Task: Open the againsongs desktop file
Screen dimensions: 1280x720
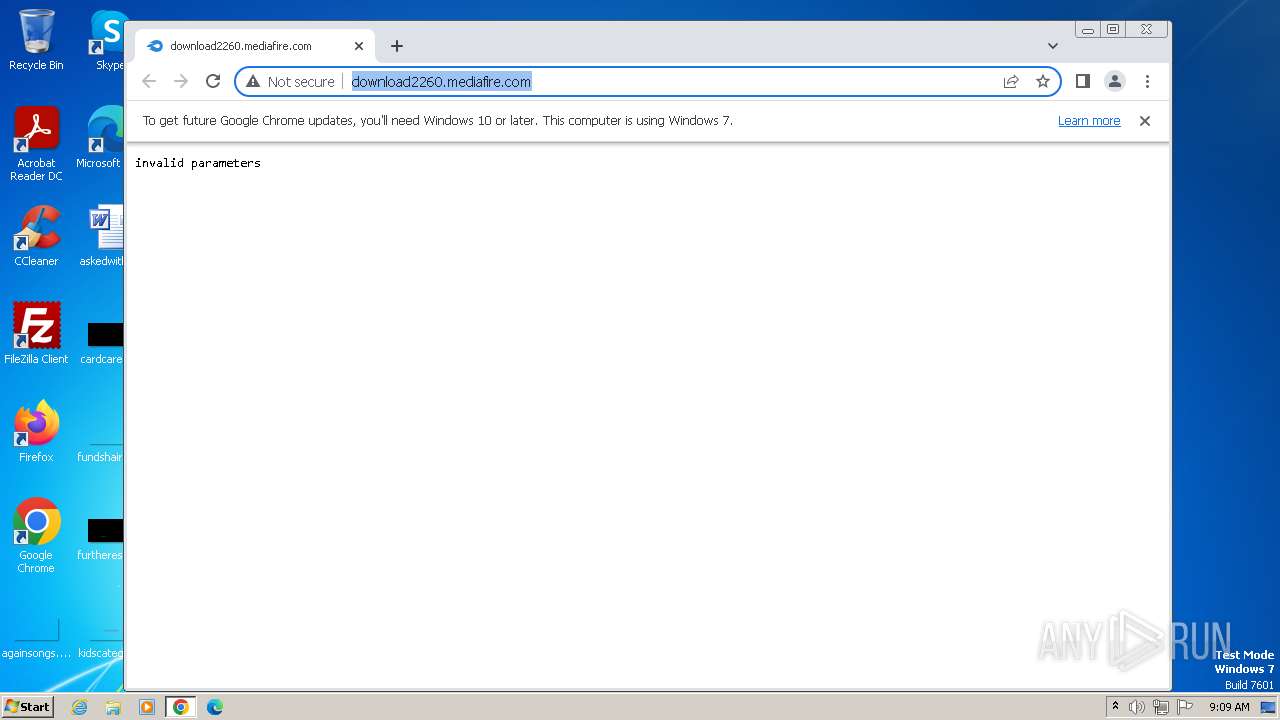Action: 36,640
